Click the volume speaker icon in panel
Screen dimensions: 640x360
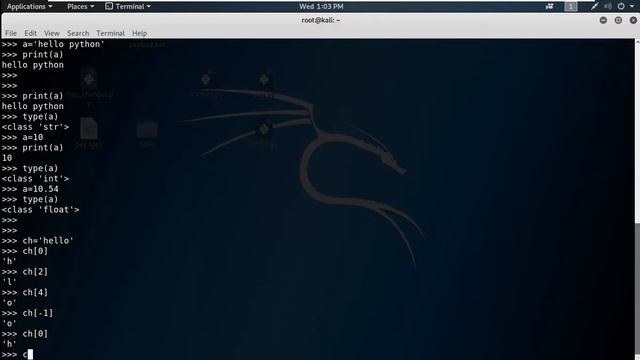[608, 7]
